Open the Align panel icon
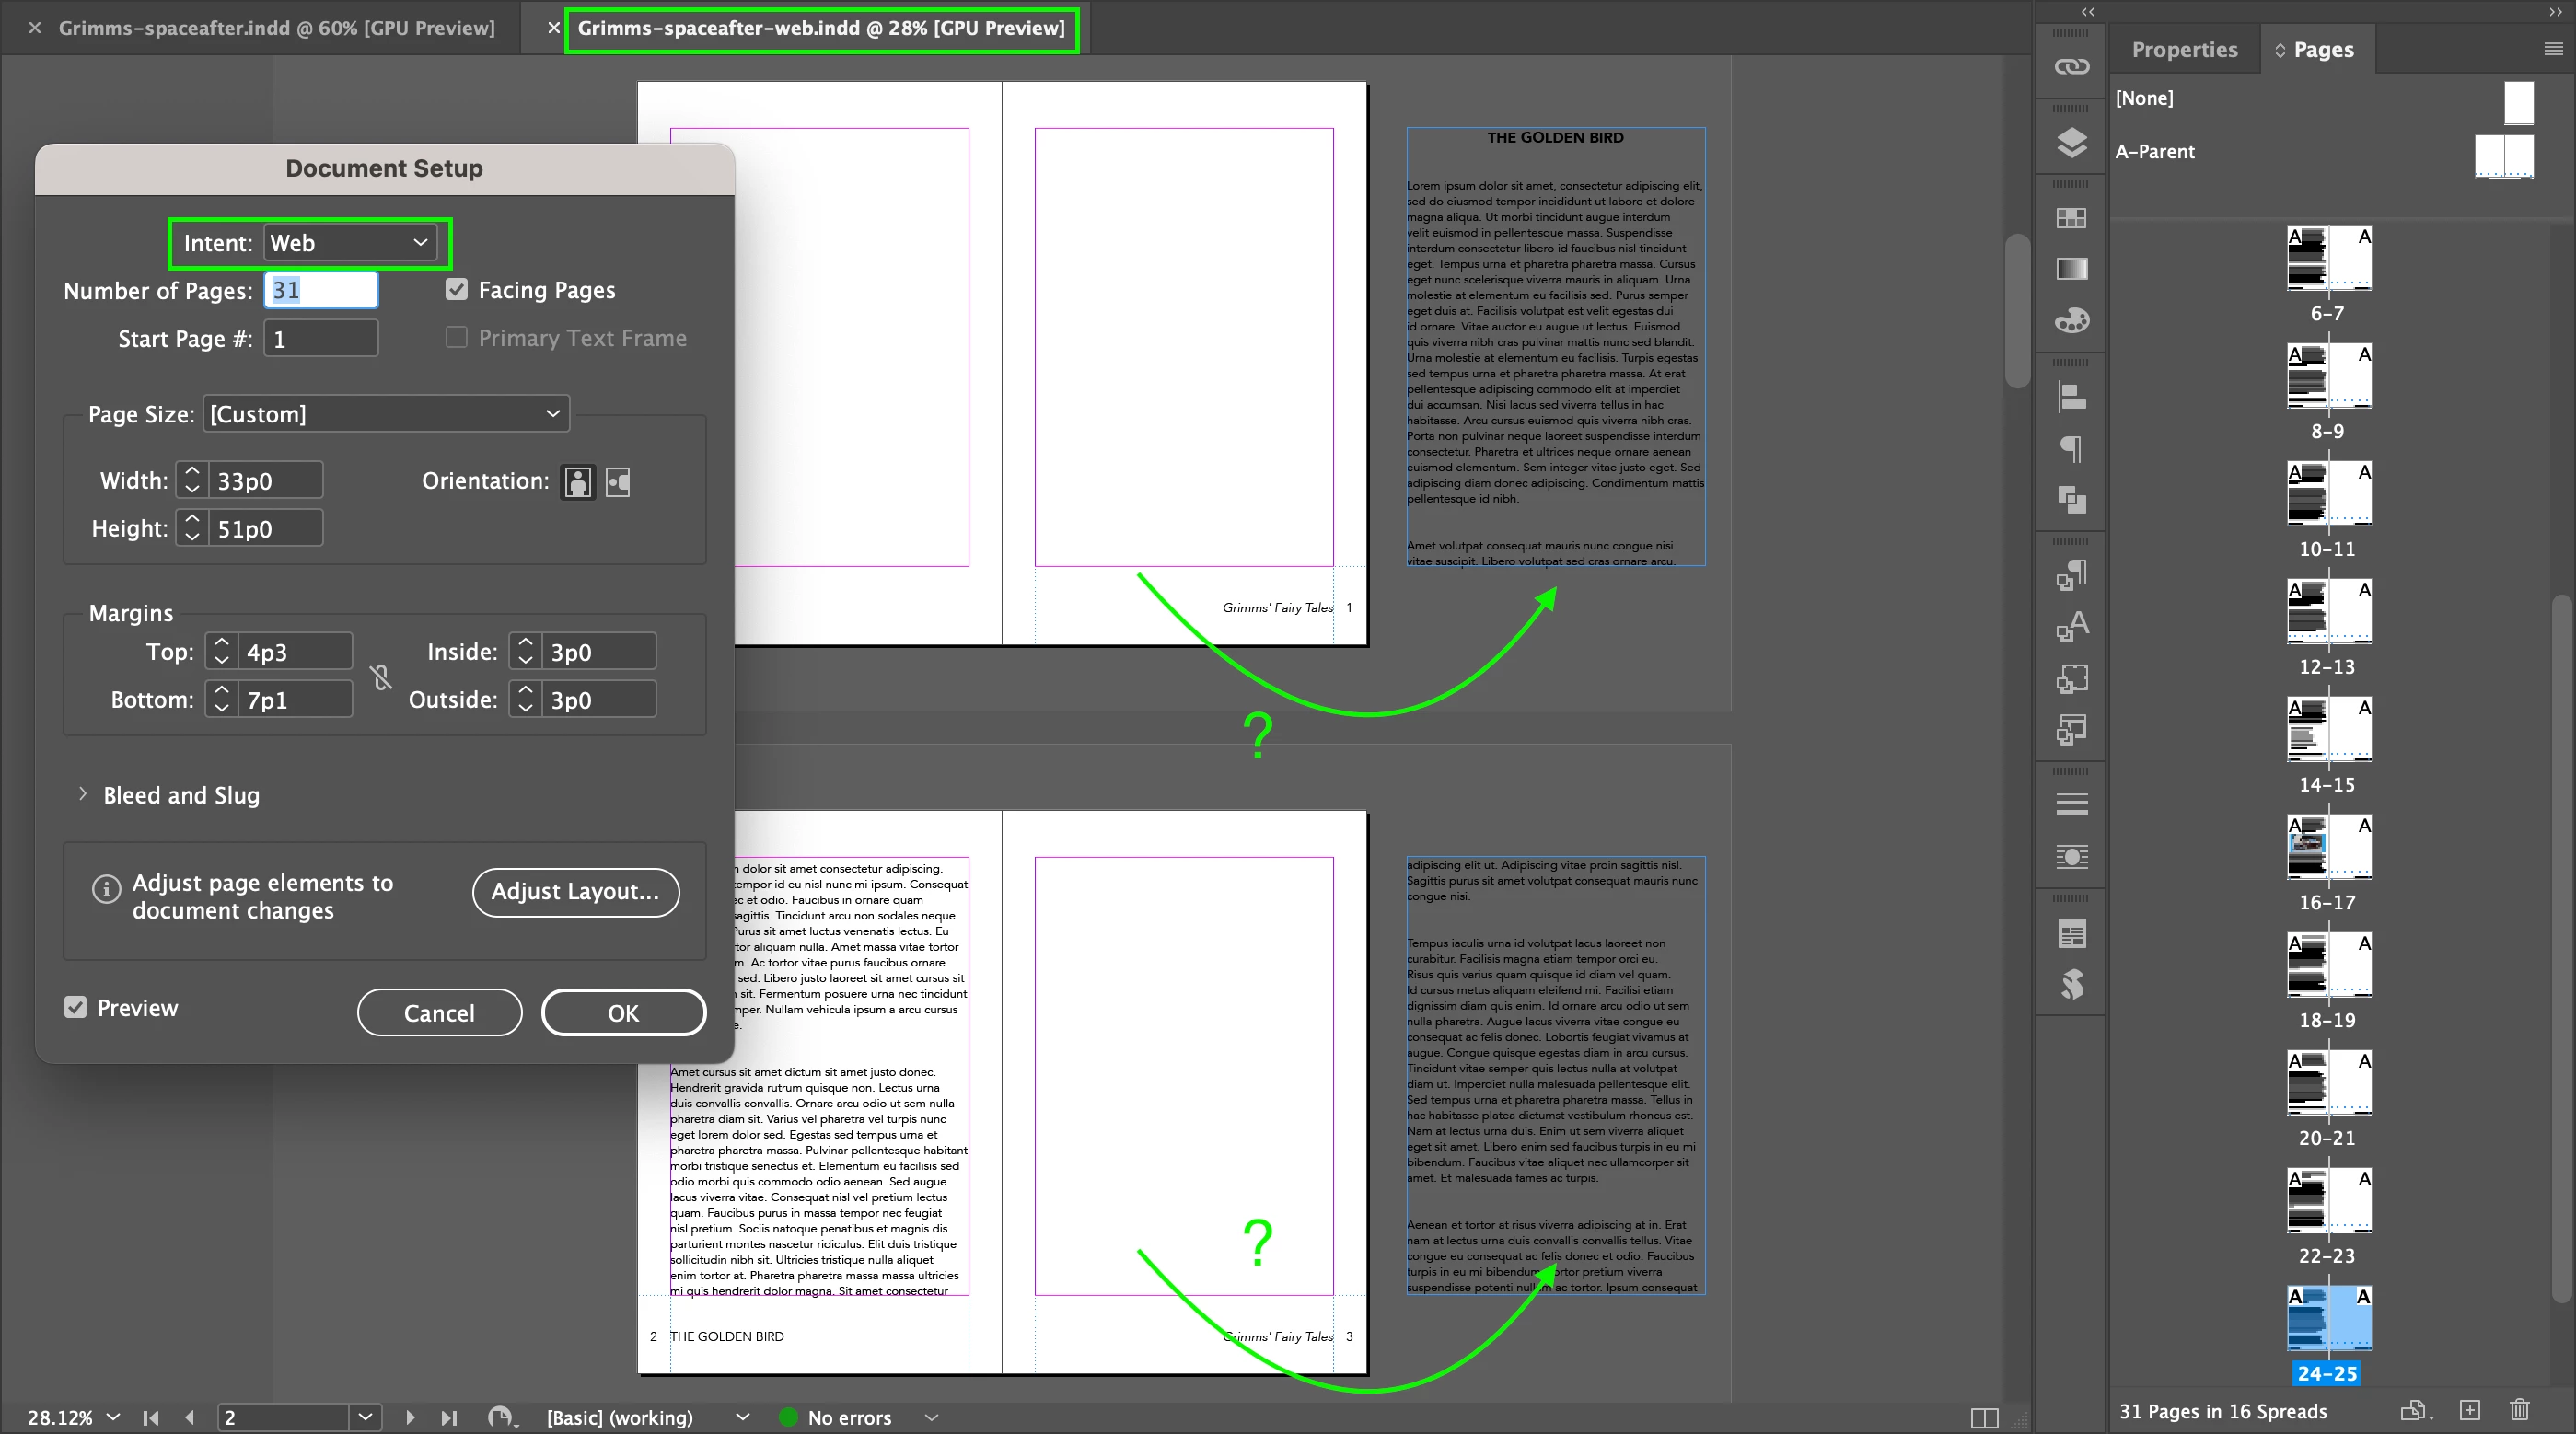Screen dimensions: 2576x1434 click(2071, 397)
